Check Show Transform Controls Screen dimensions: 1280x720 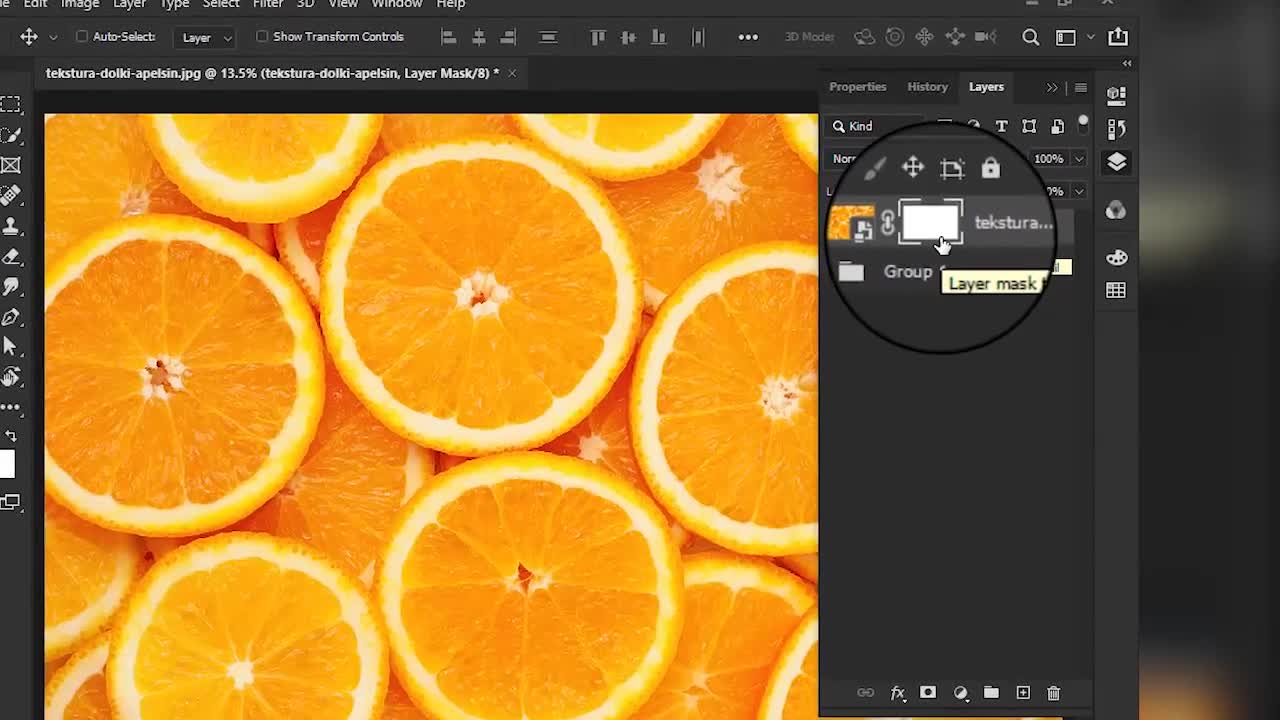click(262, 37)
